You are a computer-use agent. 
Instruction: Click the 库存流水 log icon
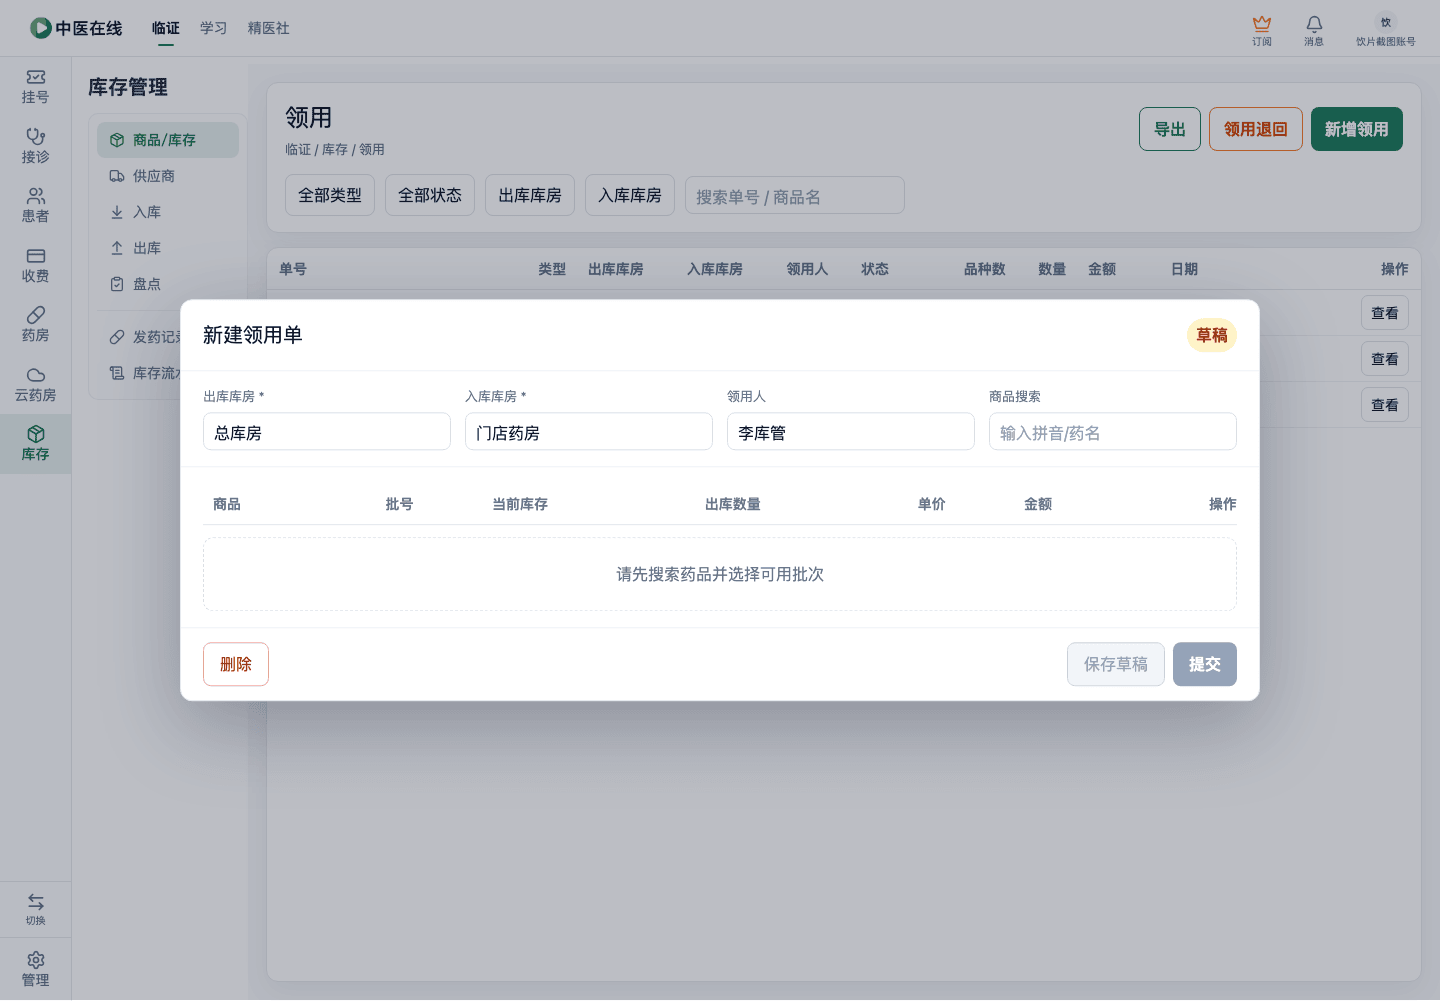[x=117, y=373]
